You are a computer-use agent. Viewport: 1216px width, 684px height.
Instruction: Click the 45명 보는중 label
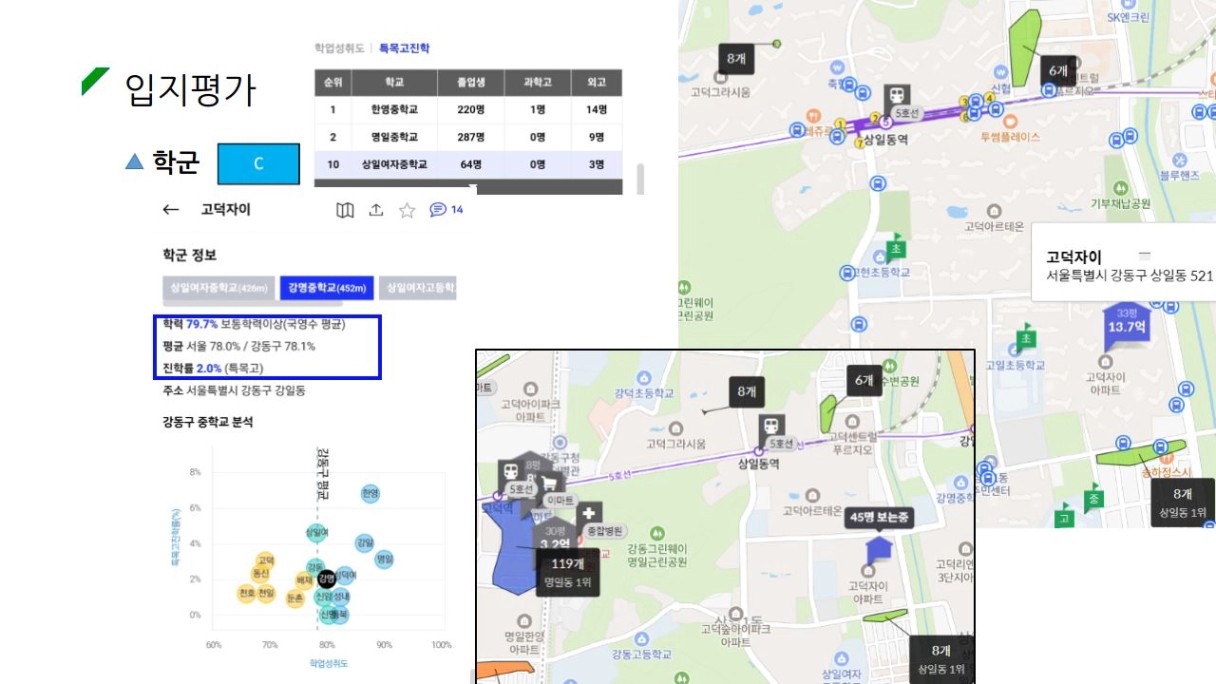[877, 517]
